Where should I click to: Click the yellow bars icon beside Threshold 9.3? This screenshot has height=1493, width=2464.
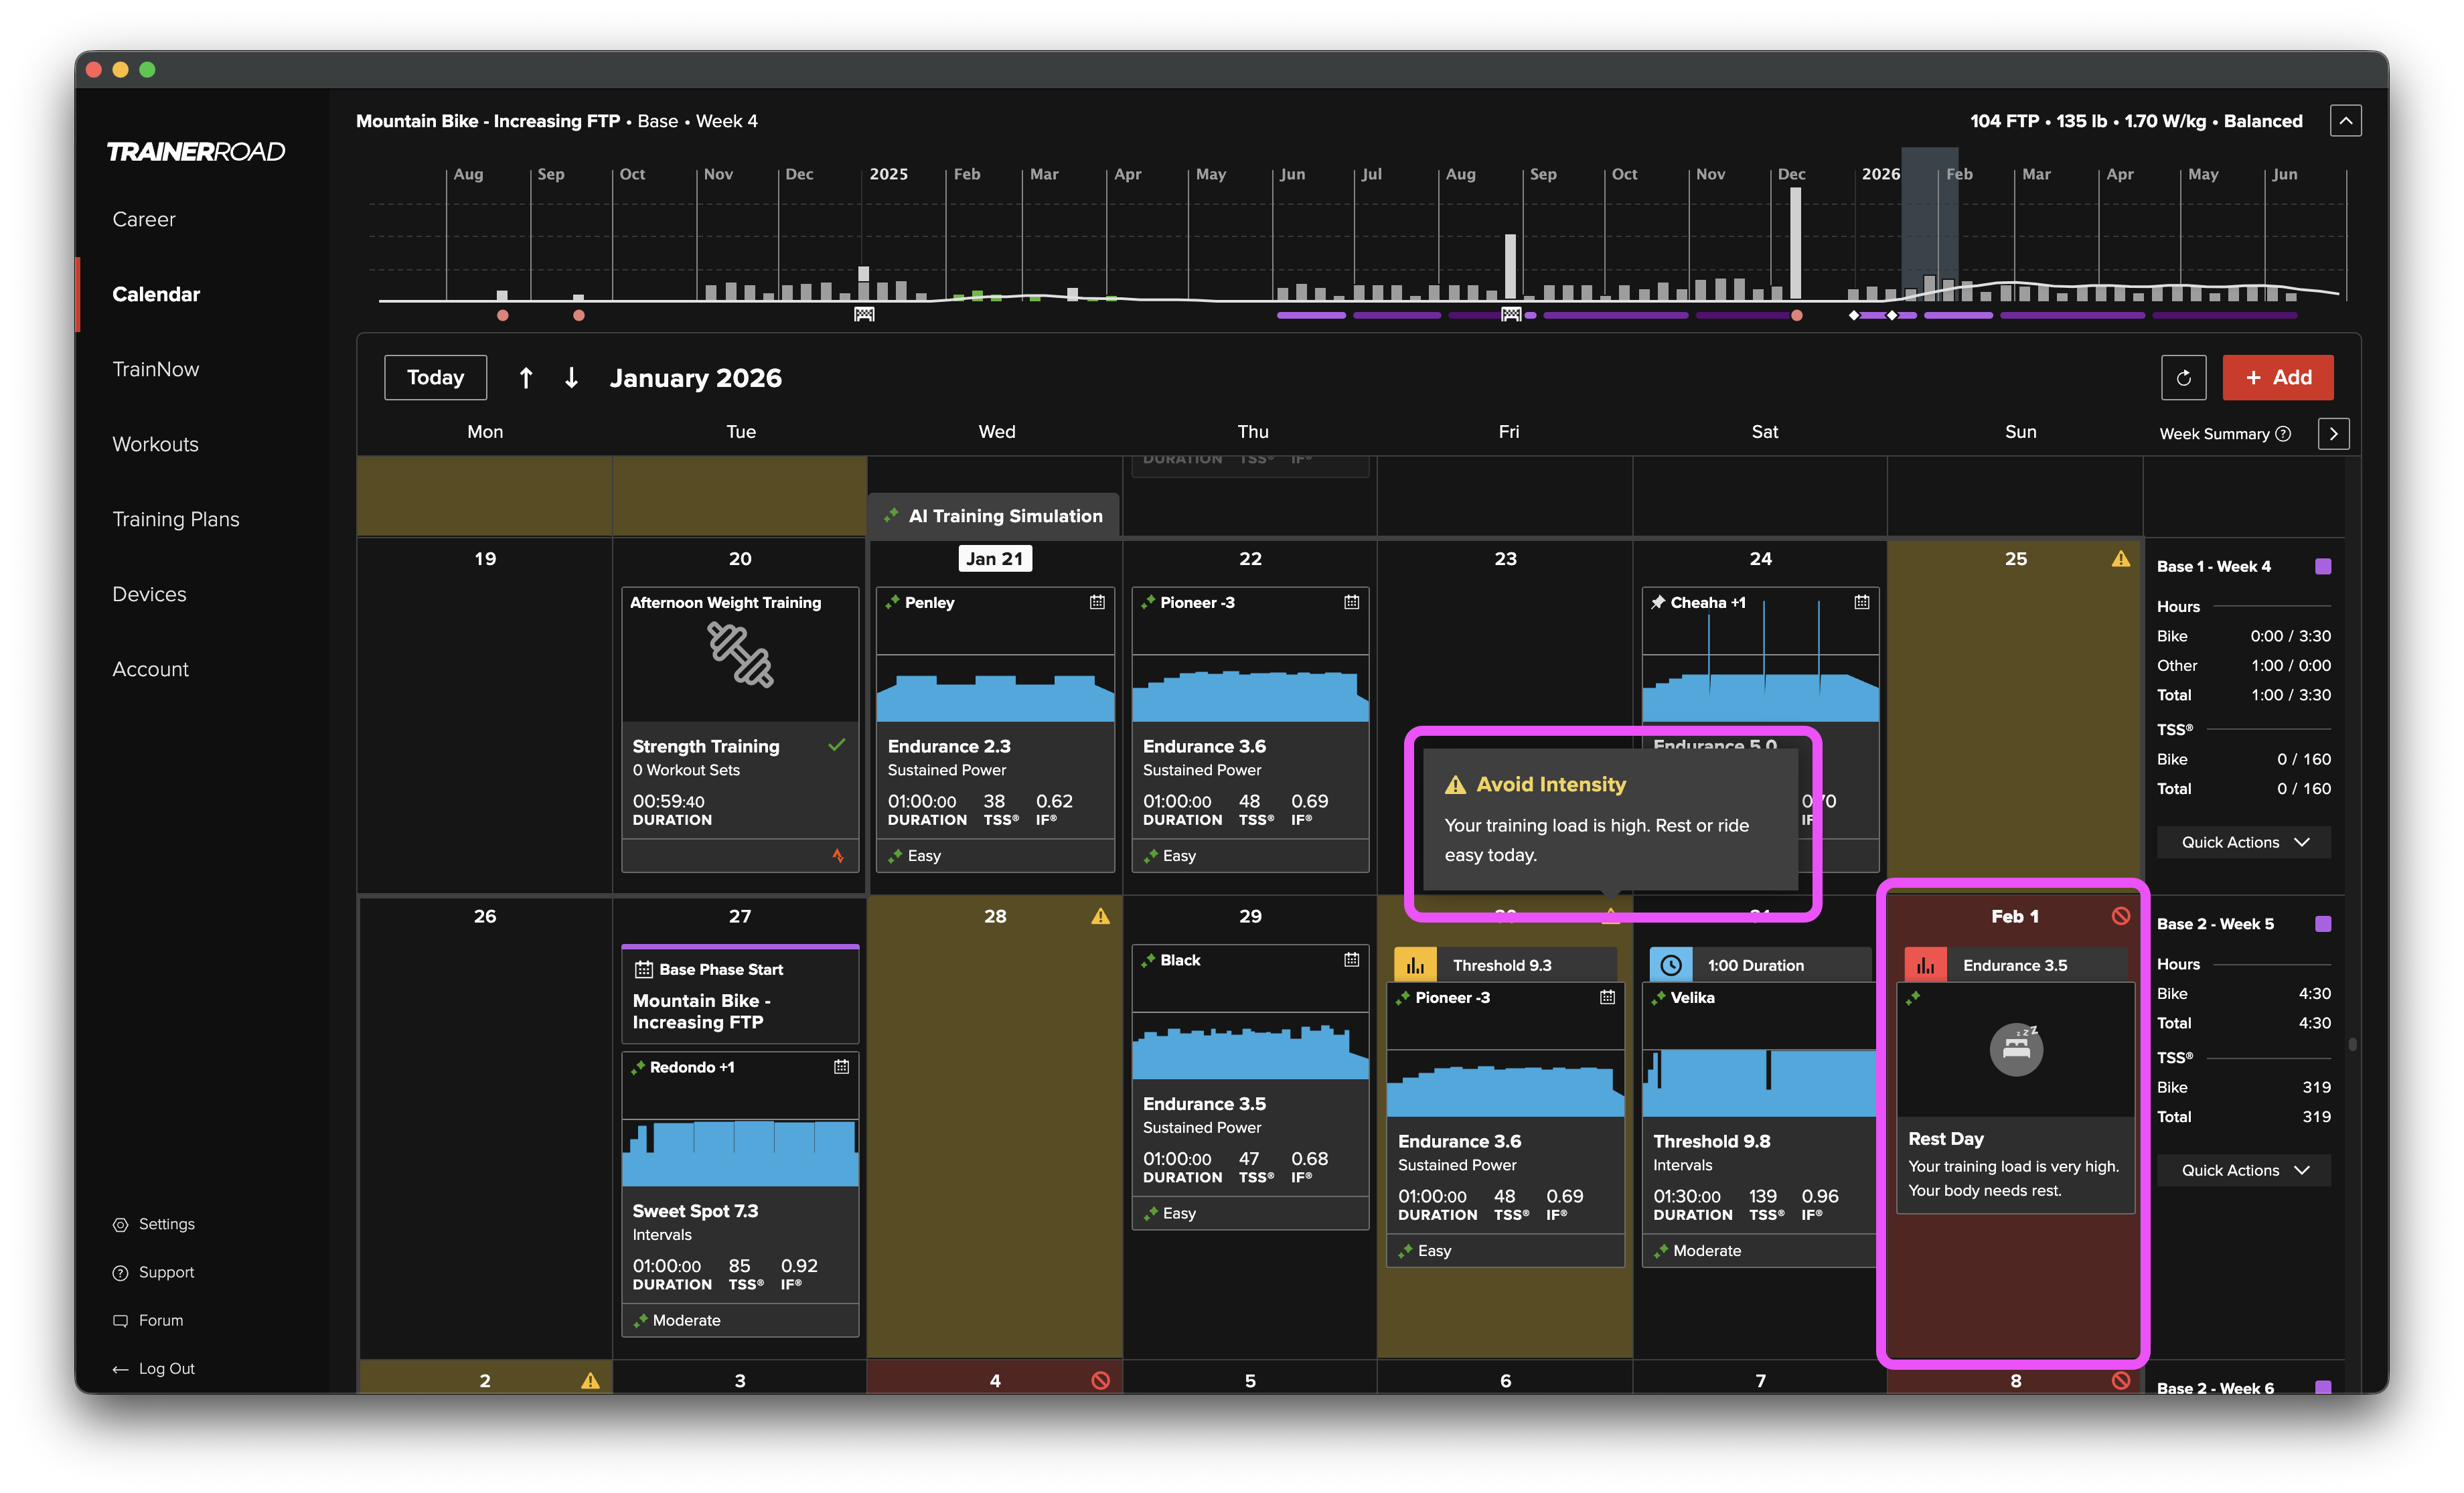coord(1415,965)
